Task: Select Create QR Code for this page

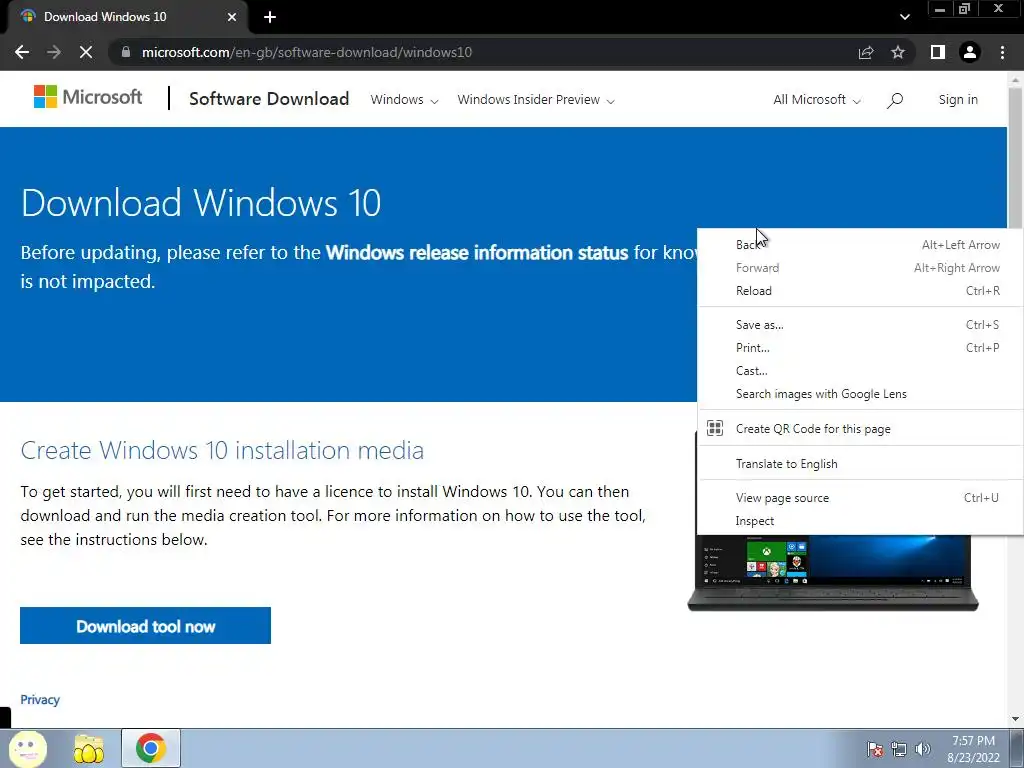Action: pyautogui.click(x=861, y=428)
